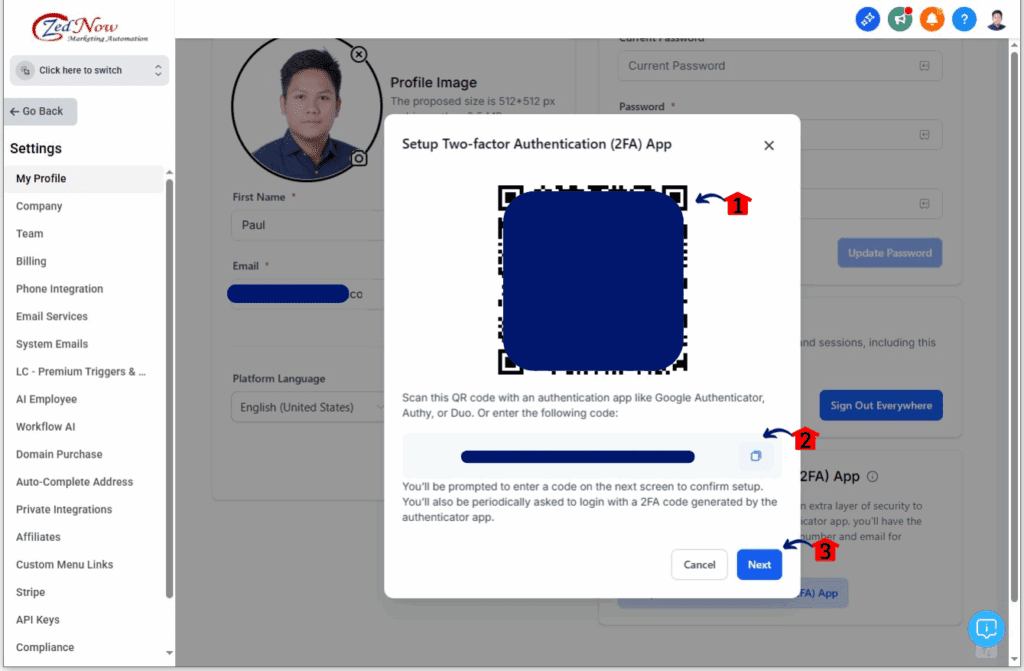Open Phone Integration settings
1024x671 pixels.
(59, 288)
